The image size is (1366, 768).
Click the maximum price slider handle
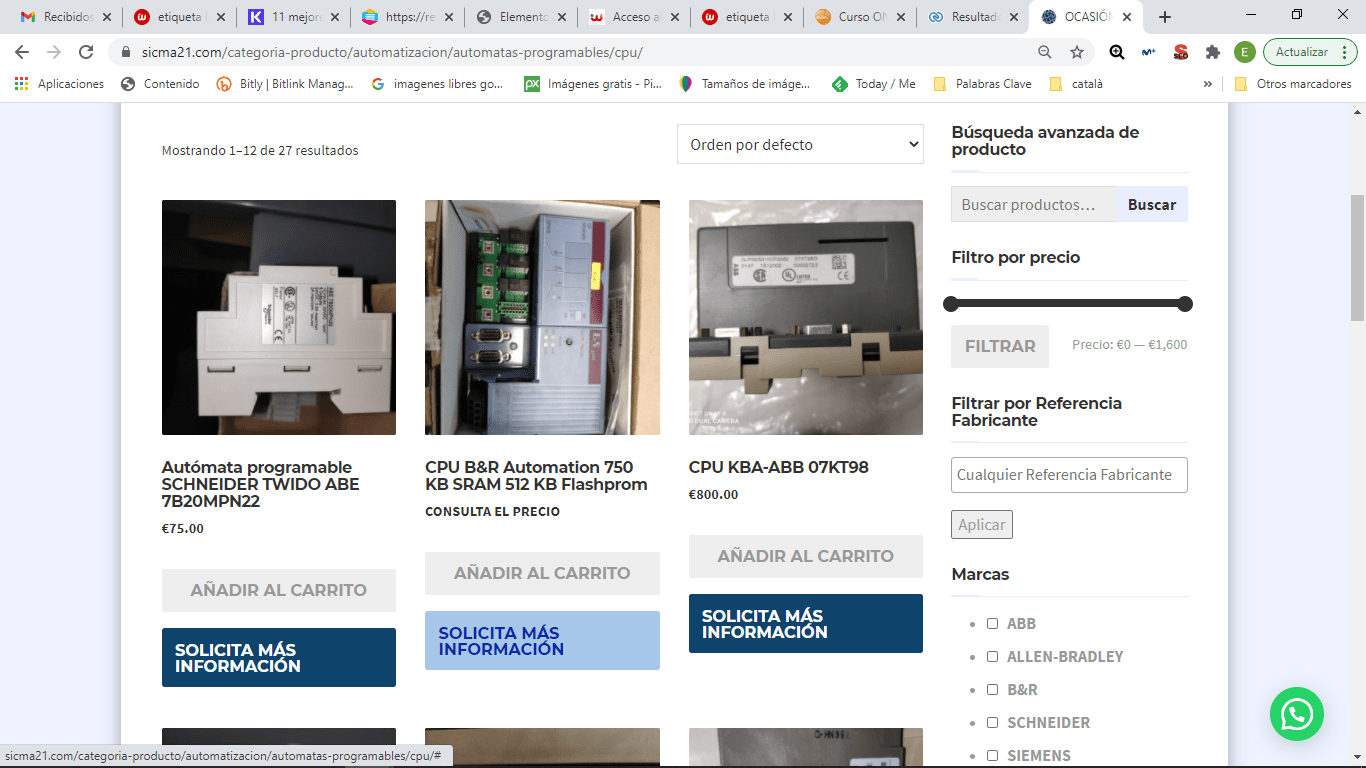pos(1185,304)
